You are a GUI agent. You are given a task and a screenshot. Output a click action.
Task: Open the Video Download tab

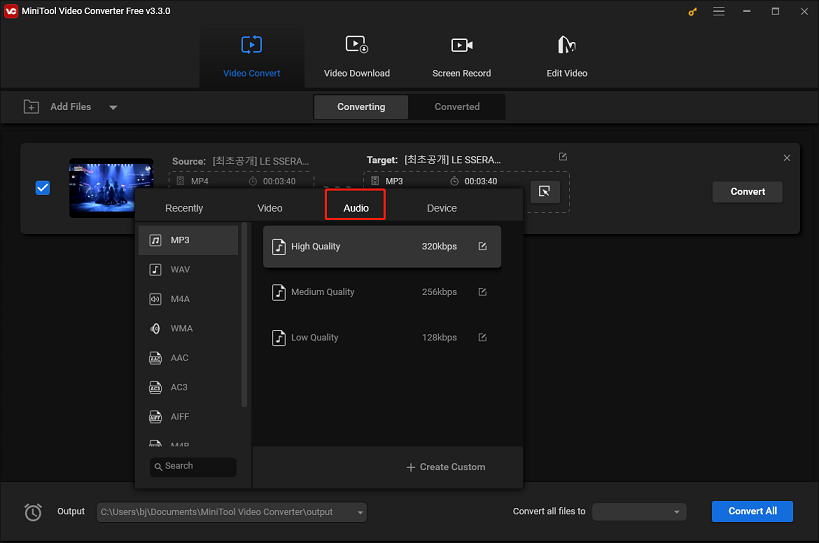(357, 57)
